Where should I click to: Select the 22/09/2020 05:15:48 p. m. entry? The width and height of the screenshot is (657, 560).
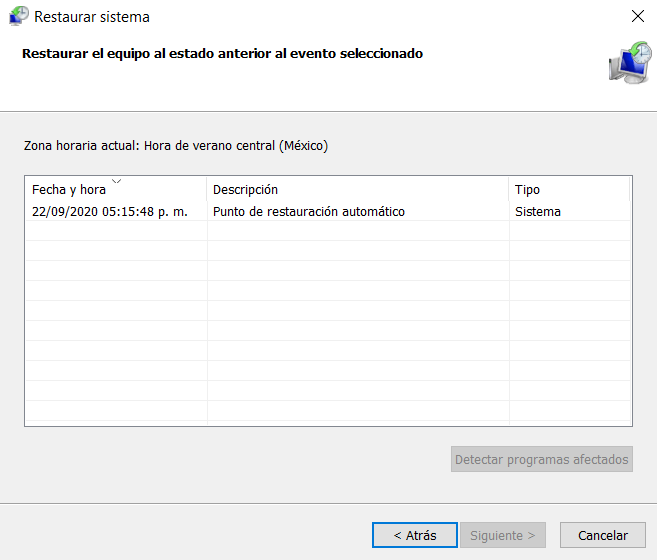[110, 212]
